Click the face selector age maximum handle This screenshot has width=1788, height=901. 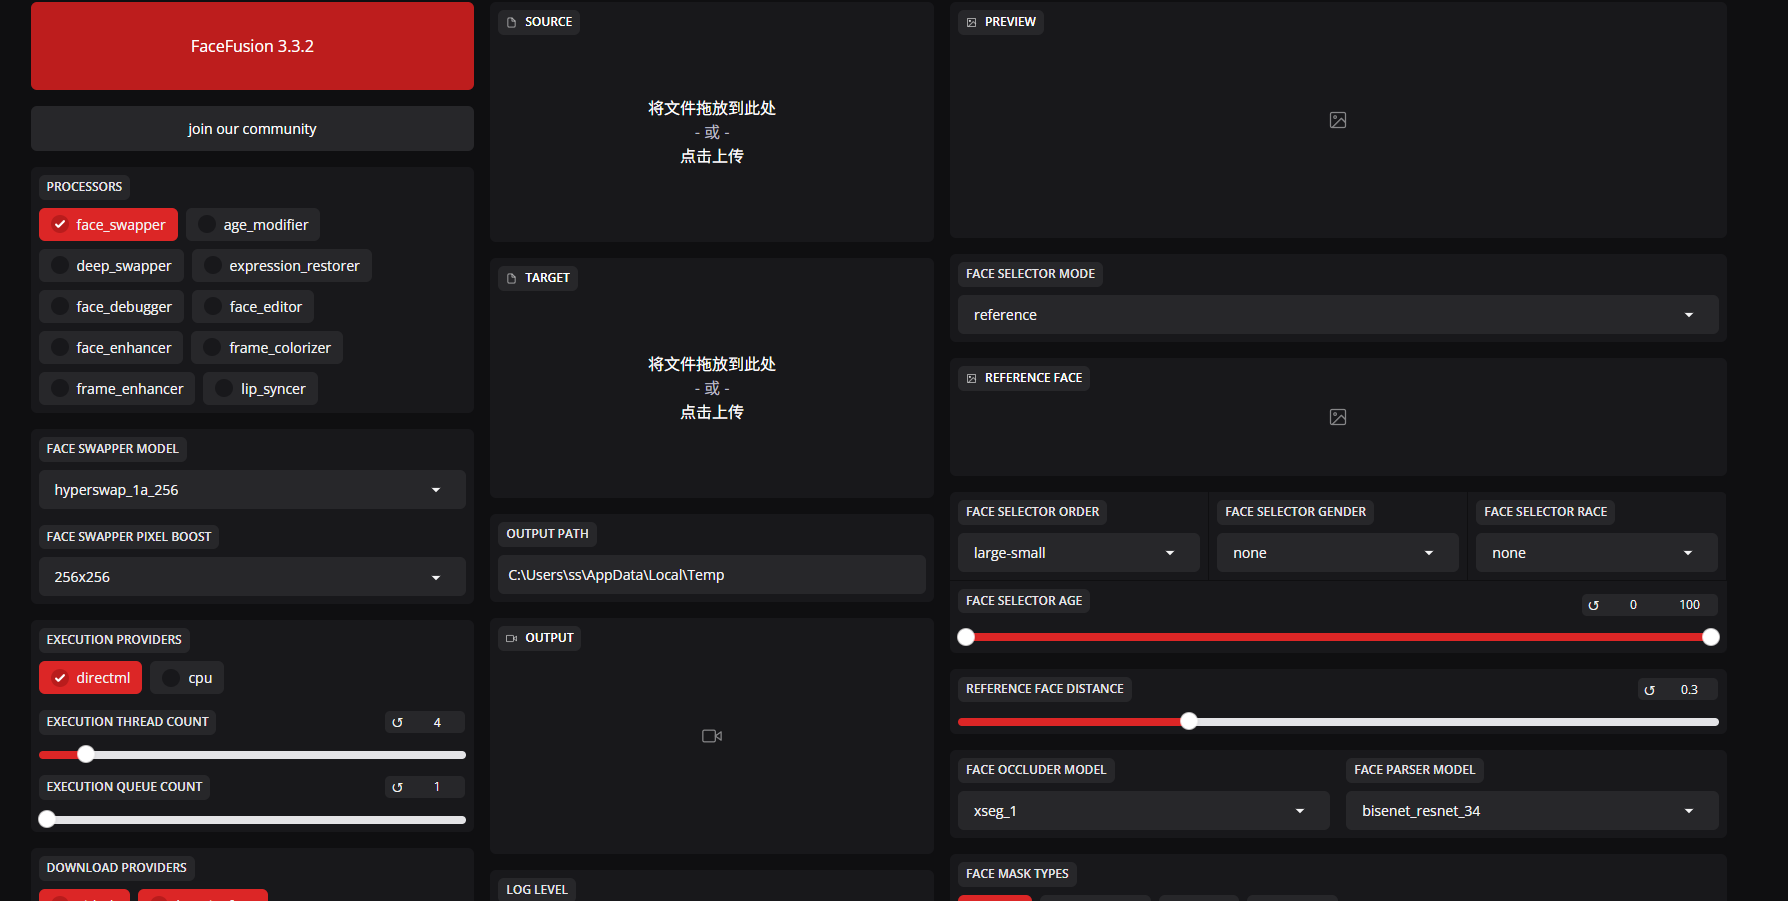1711,637
